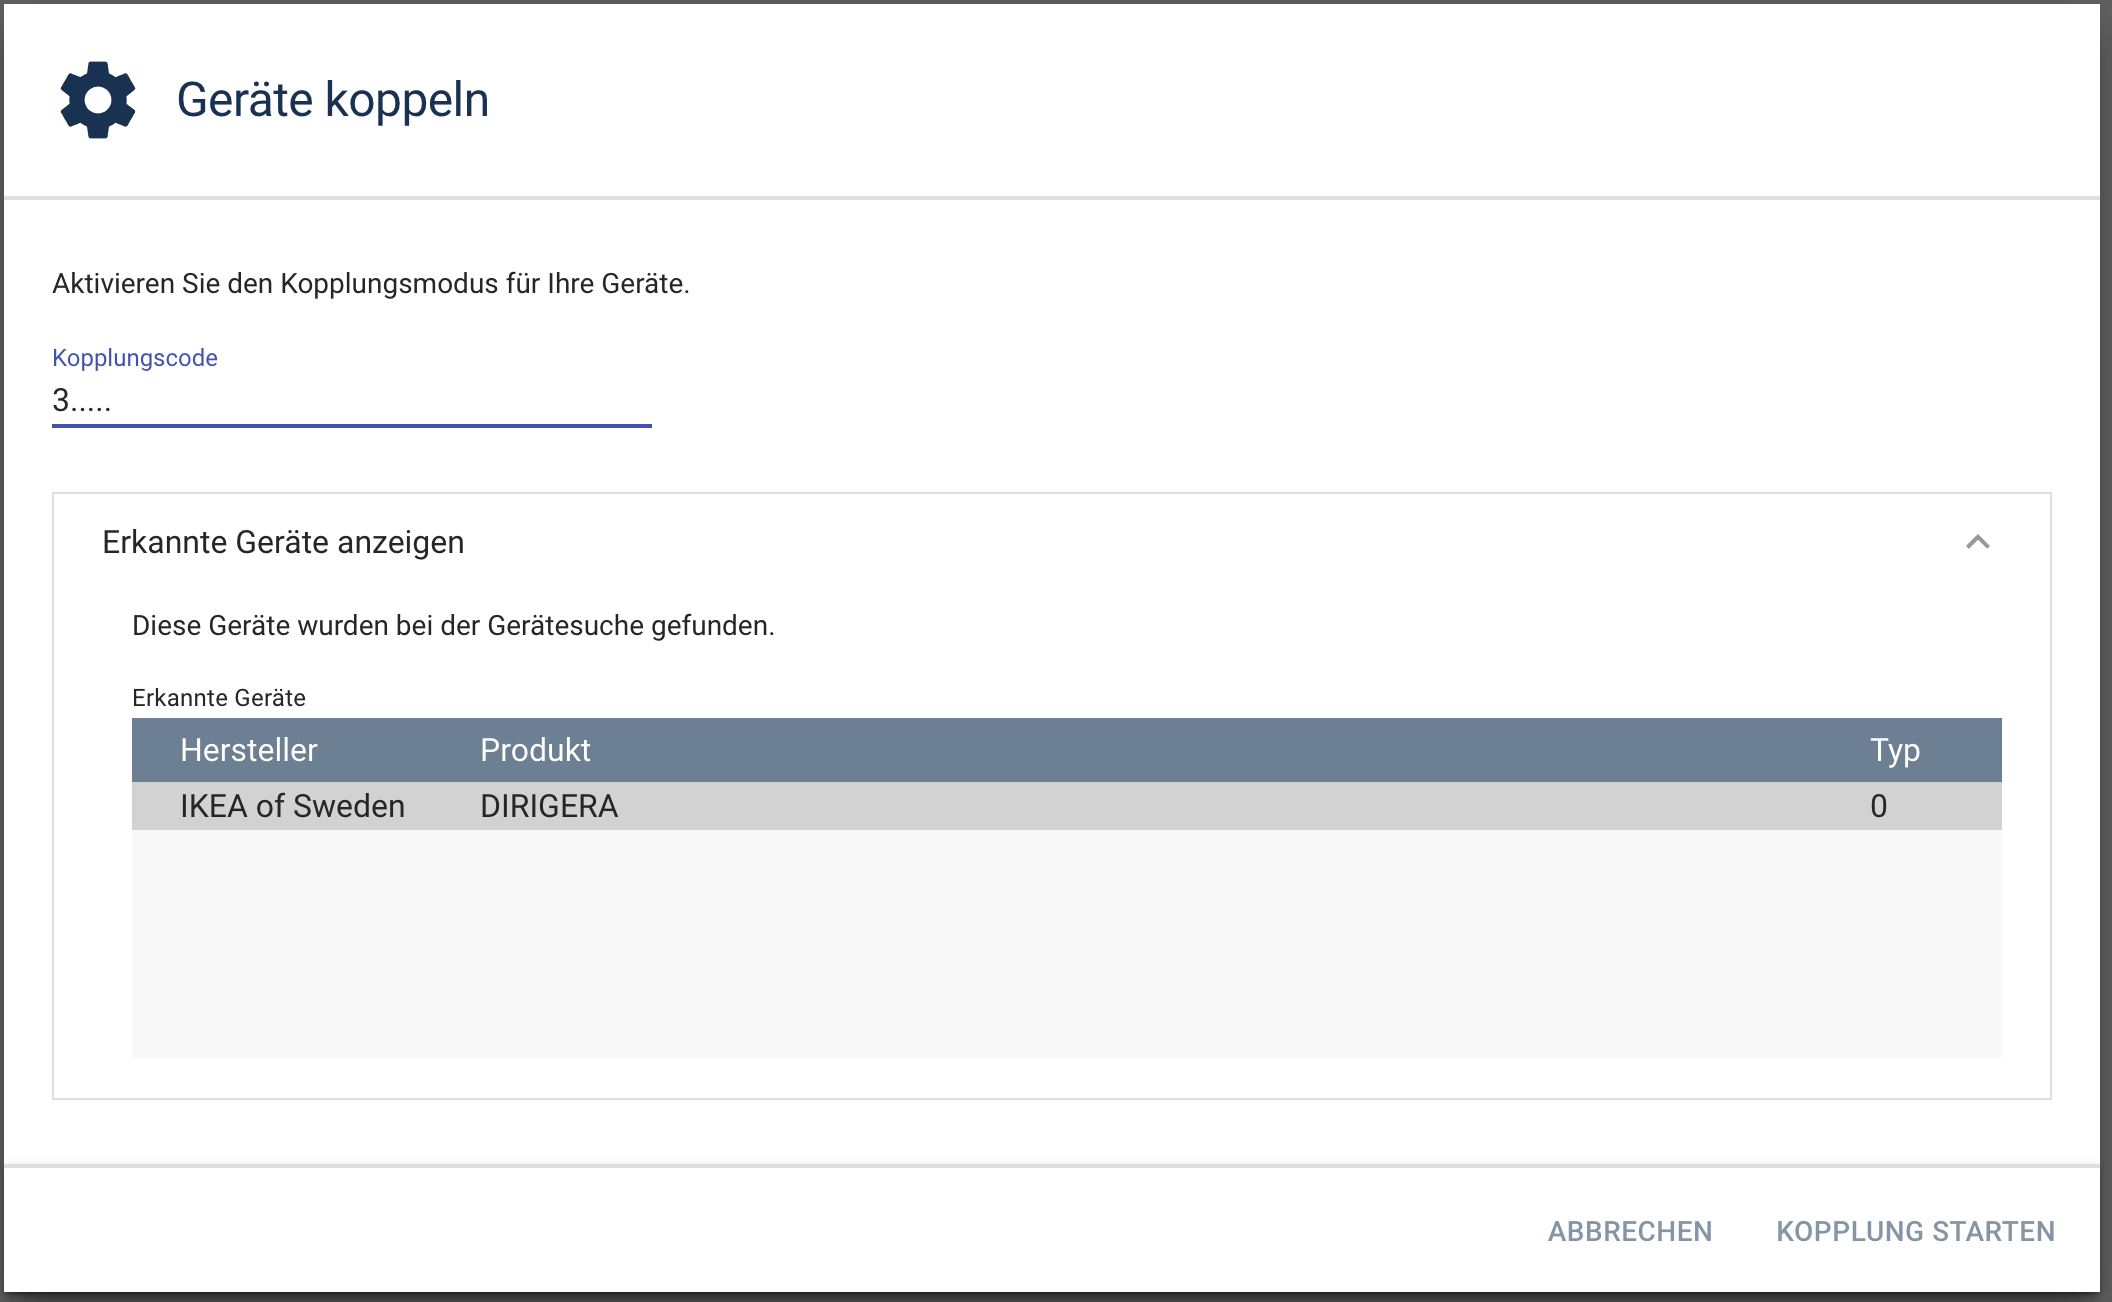The height and width of the screenshot is (1302, 2112).
Task: Start pairing with KOPPLUNG STARTEN button
Action: click(x=1915, y=1231)
